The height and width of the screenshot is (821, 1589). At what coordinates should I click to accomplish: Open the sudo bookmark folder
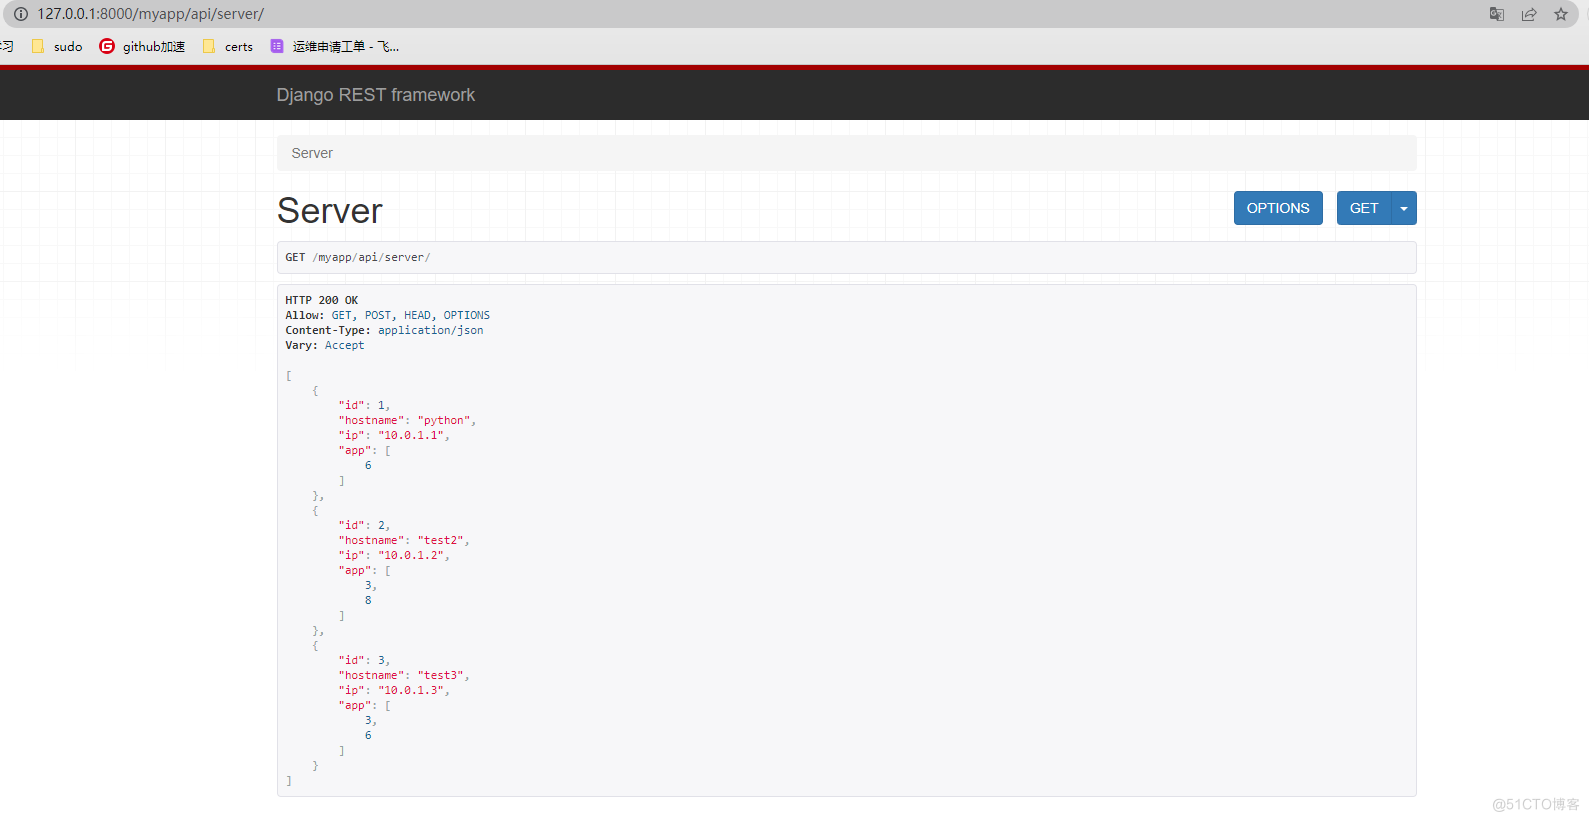(57, 47)
